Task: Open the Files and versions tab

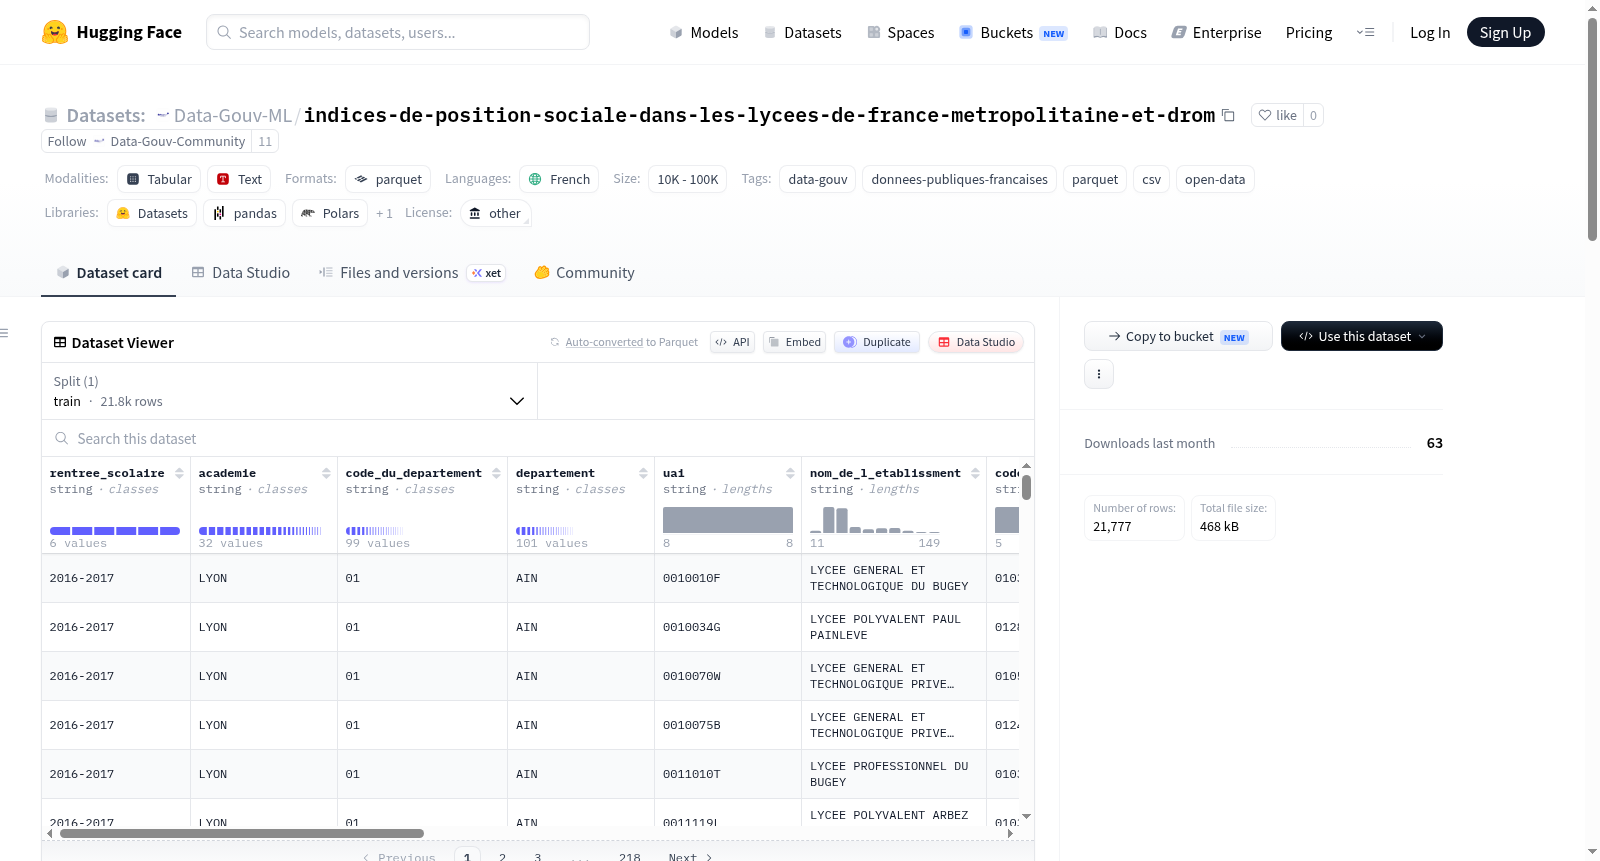Action: pyautogui.click(x=412, y=272)
